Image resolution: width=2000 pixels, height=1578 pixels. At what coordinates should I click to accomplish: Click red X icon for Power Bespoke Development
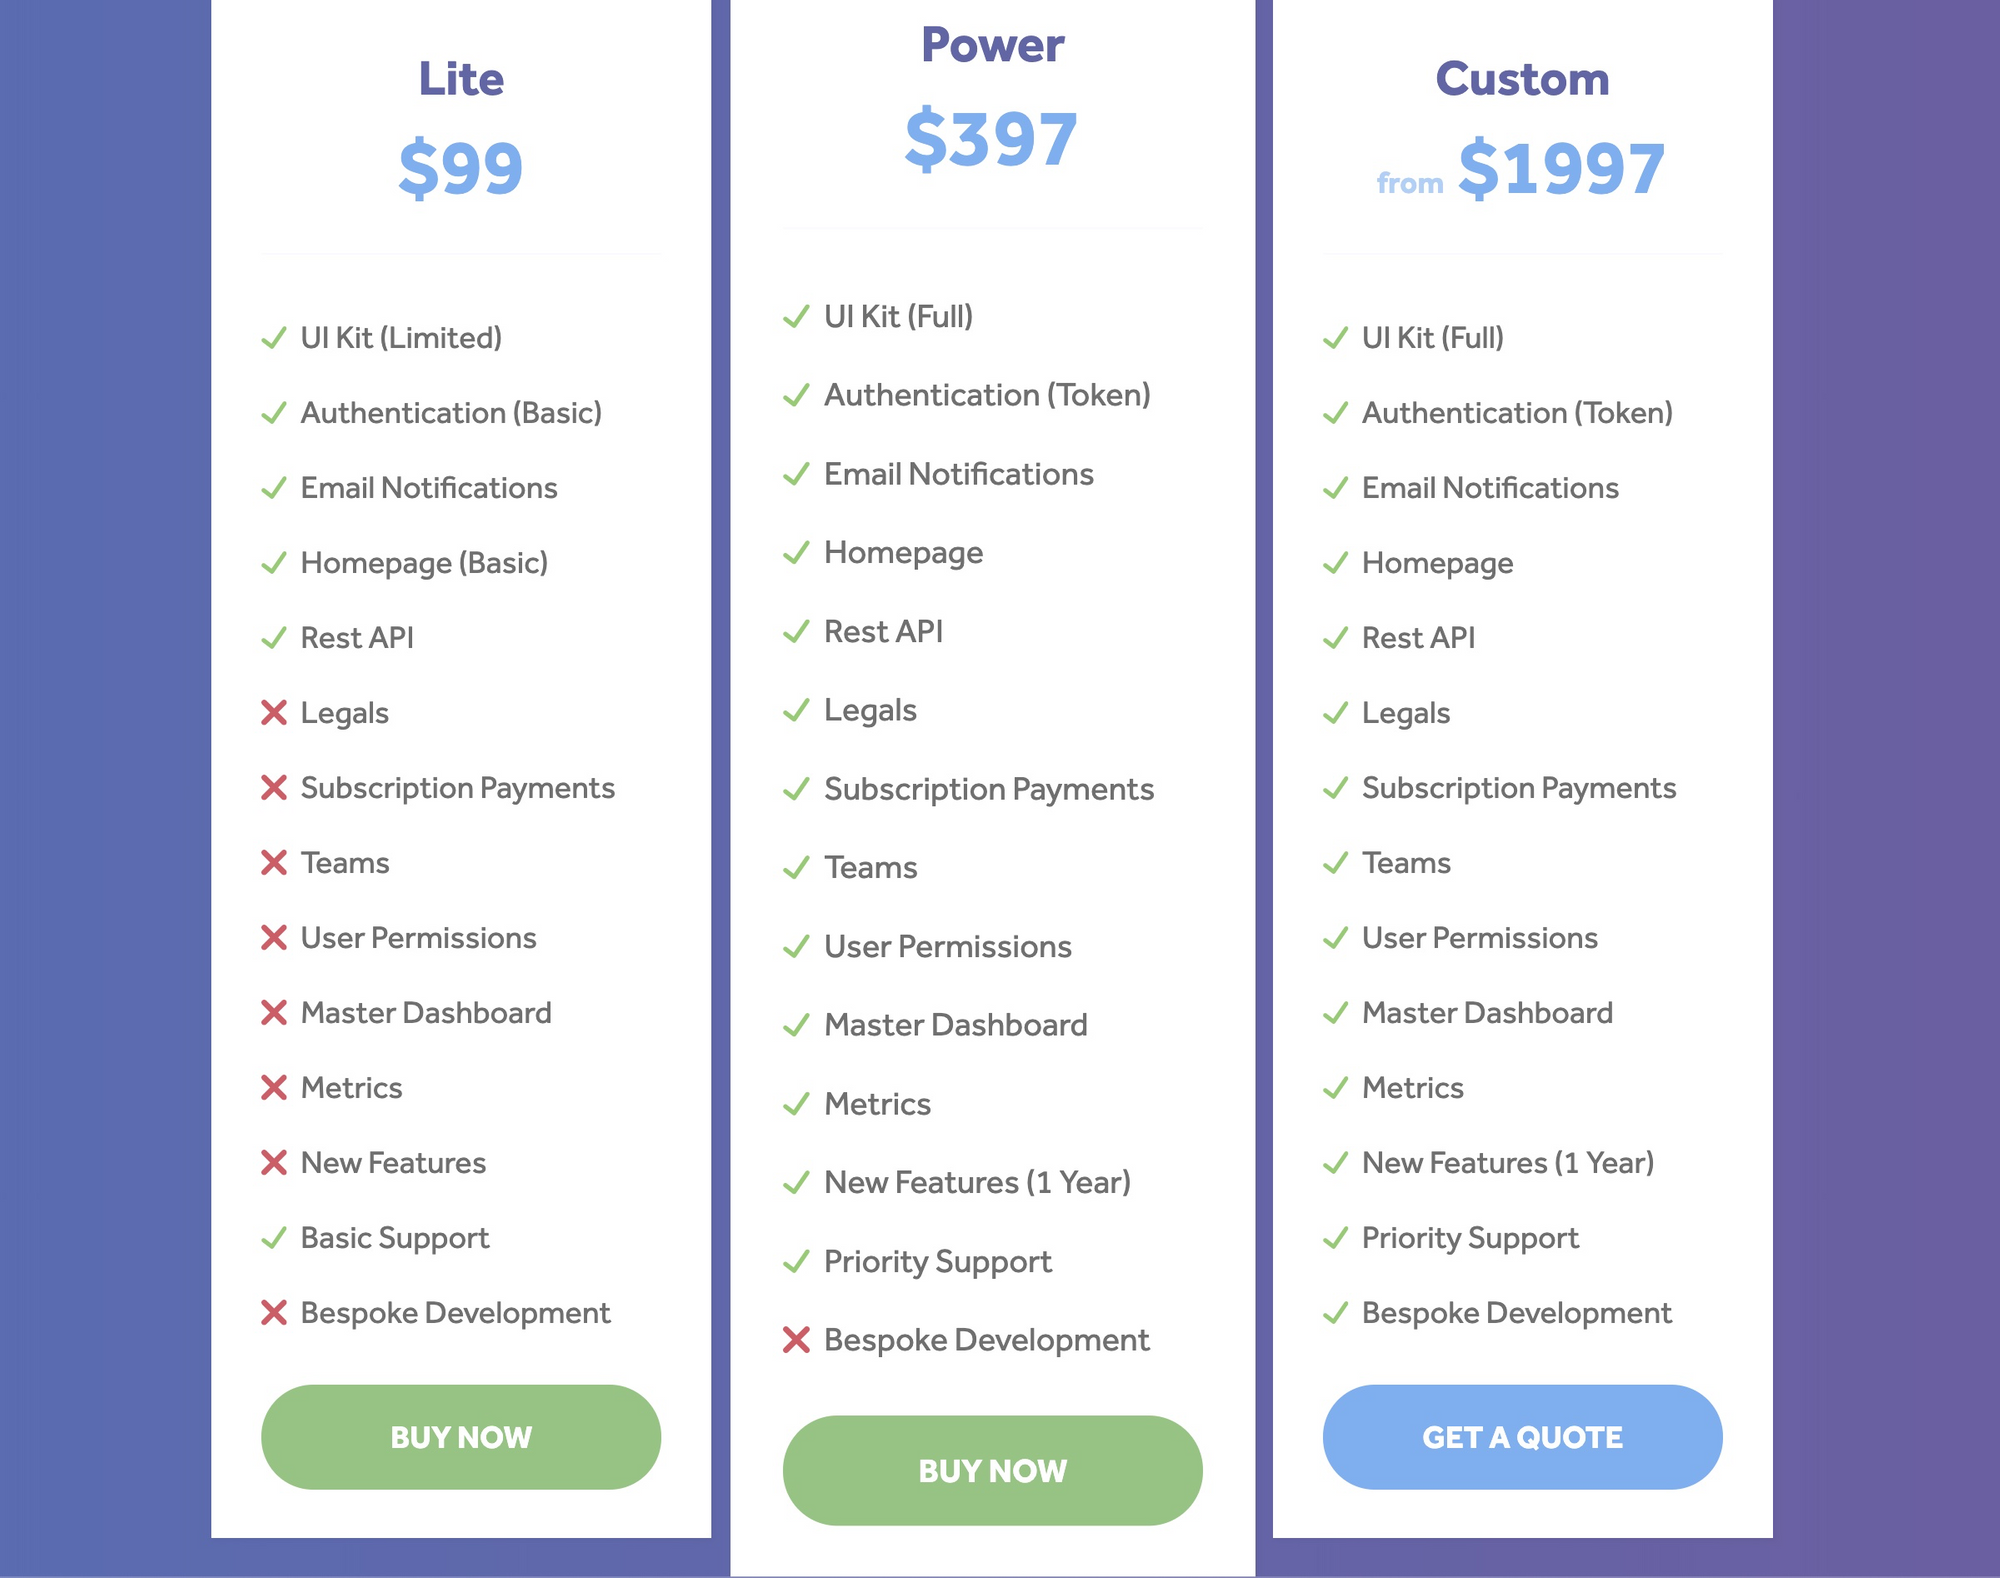click(796, 1340)
